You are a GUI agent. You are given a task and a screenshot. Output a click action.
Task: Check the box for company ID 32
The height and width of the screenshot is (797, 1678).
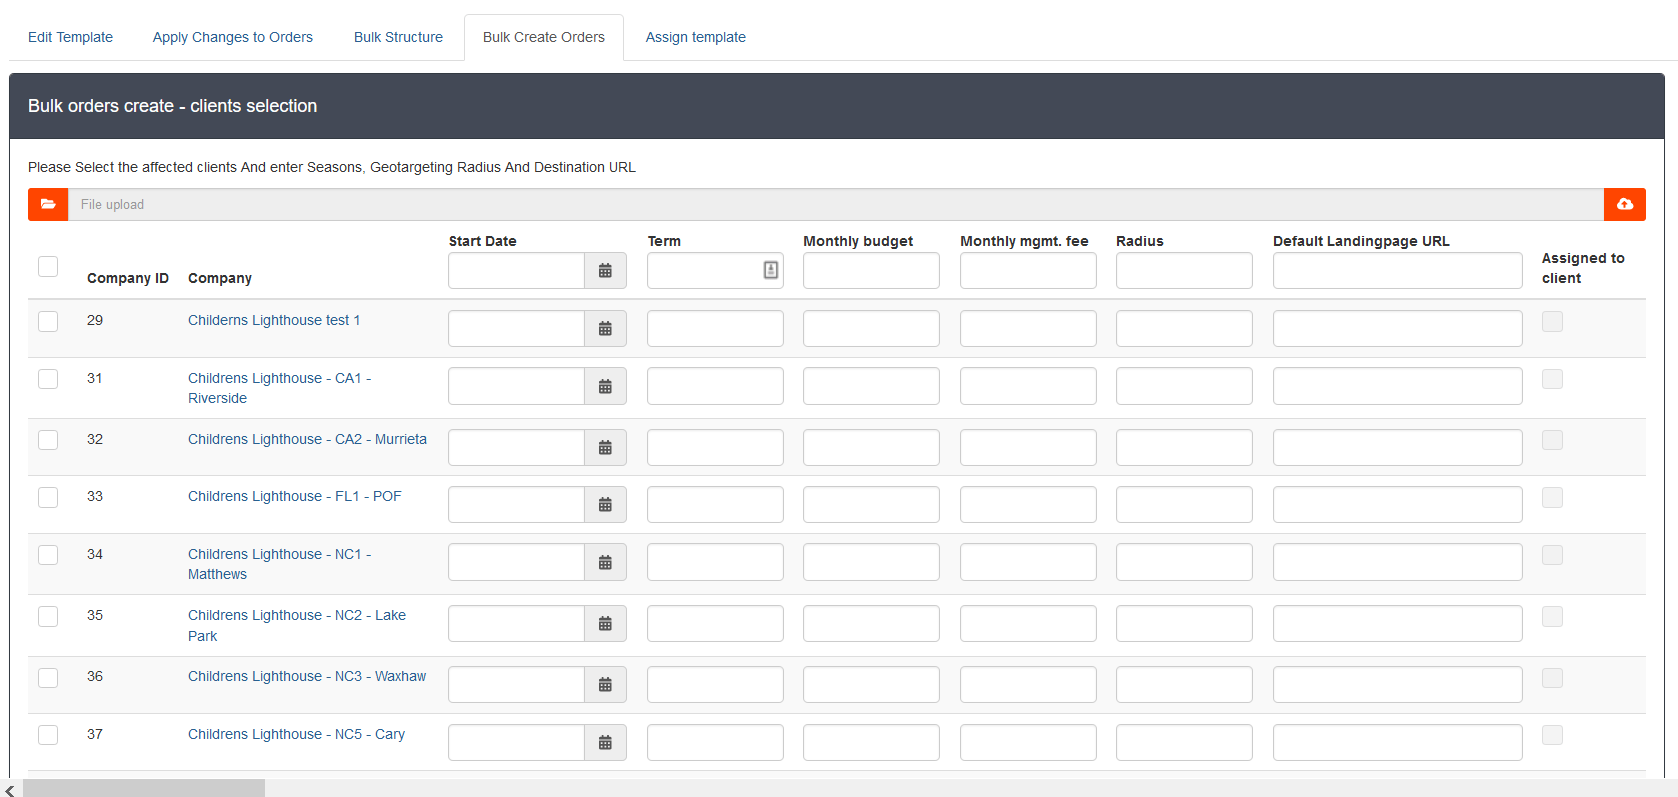[x=48, y=440]
